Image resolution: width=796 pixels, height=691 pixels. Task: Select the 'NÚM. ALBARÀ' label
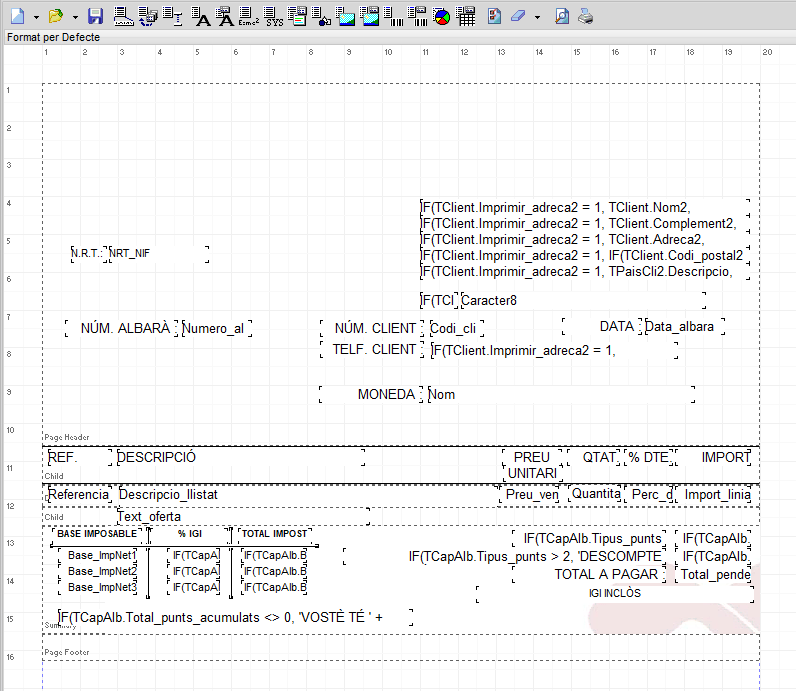click(121, 328)
